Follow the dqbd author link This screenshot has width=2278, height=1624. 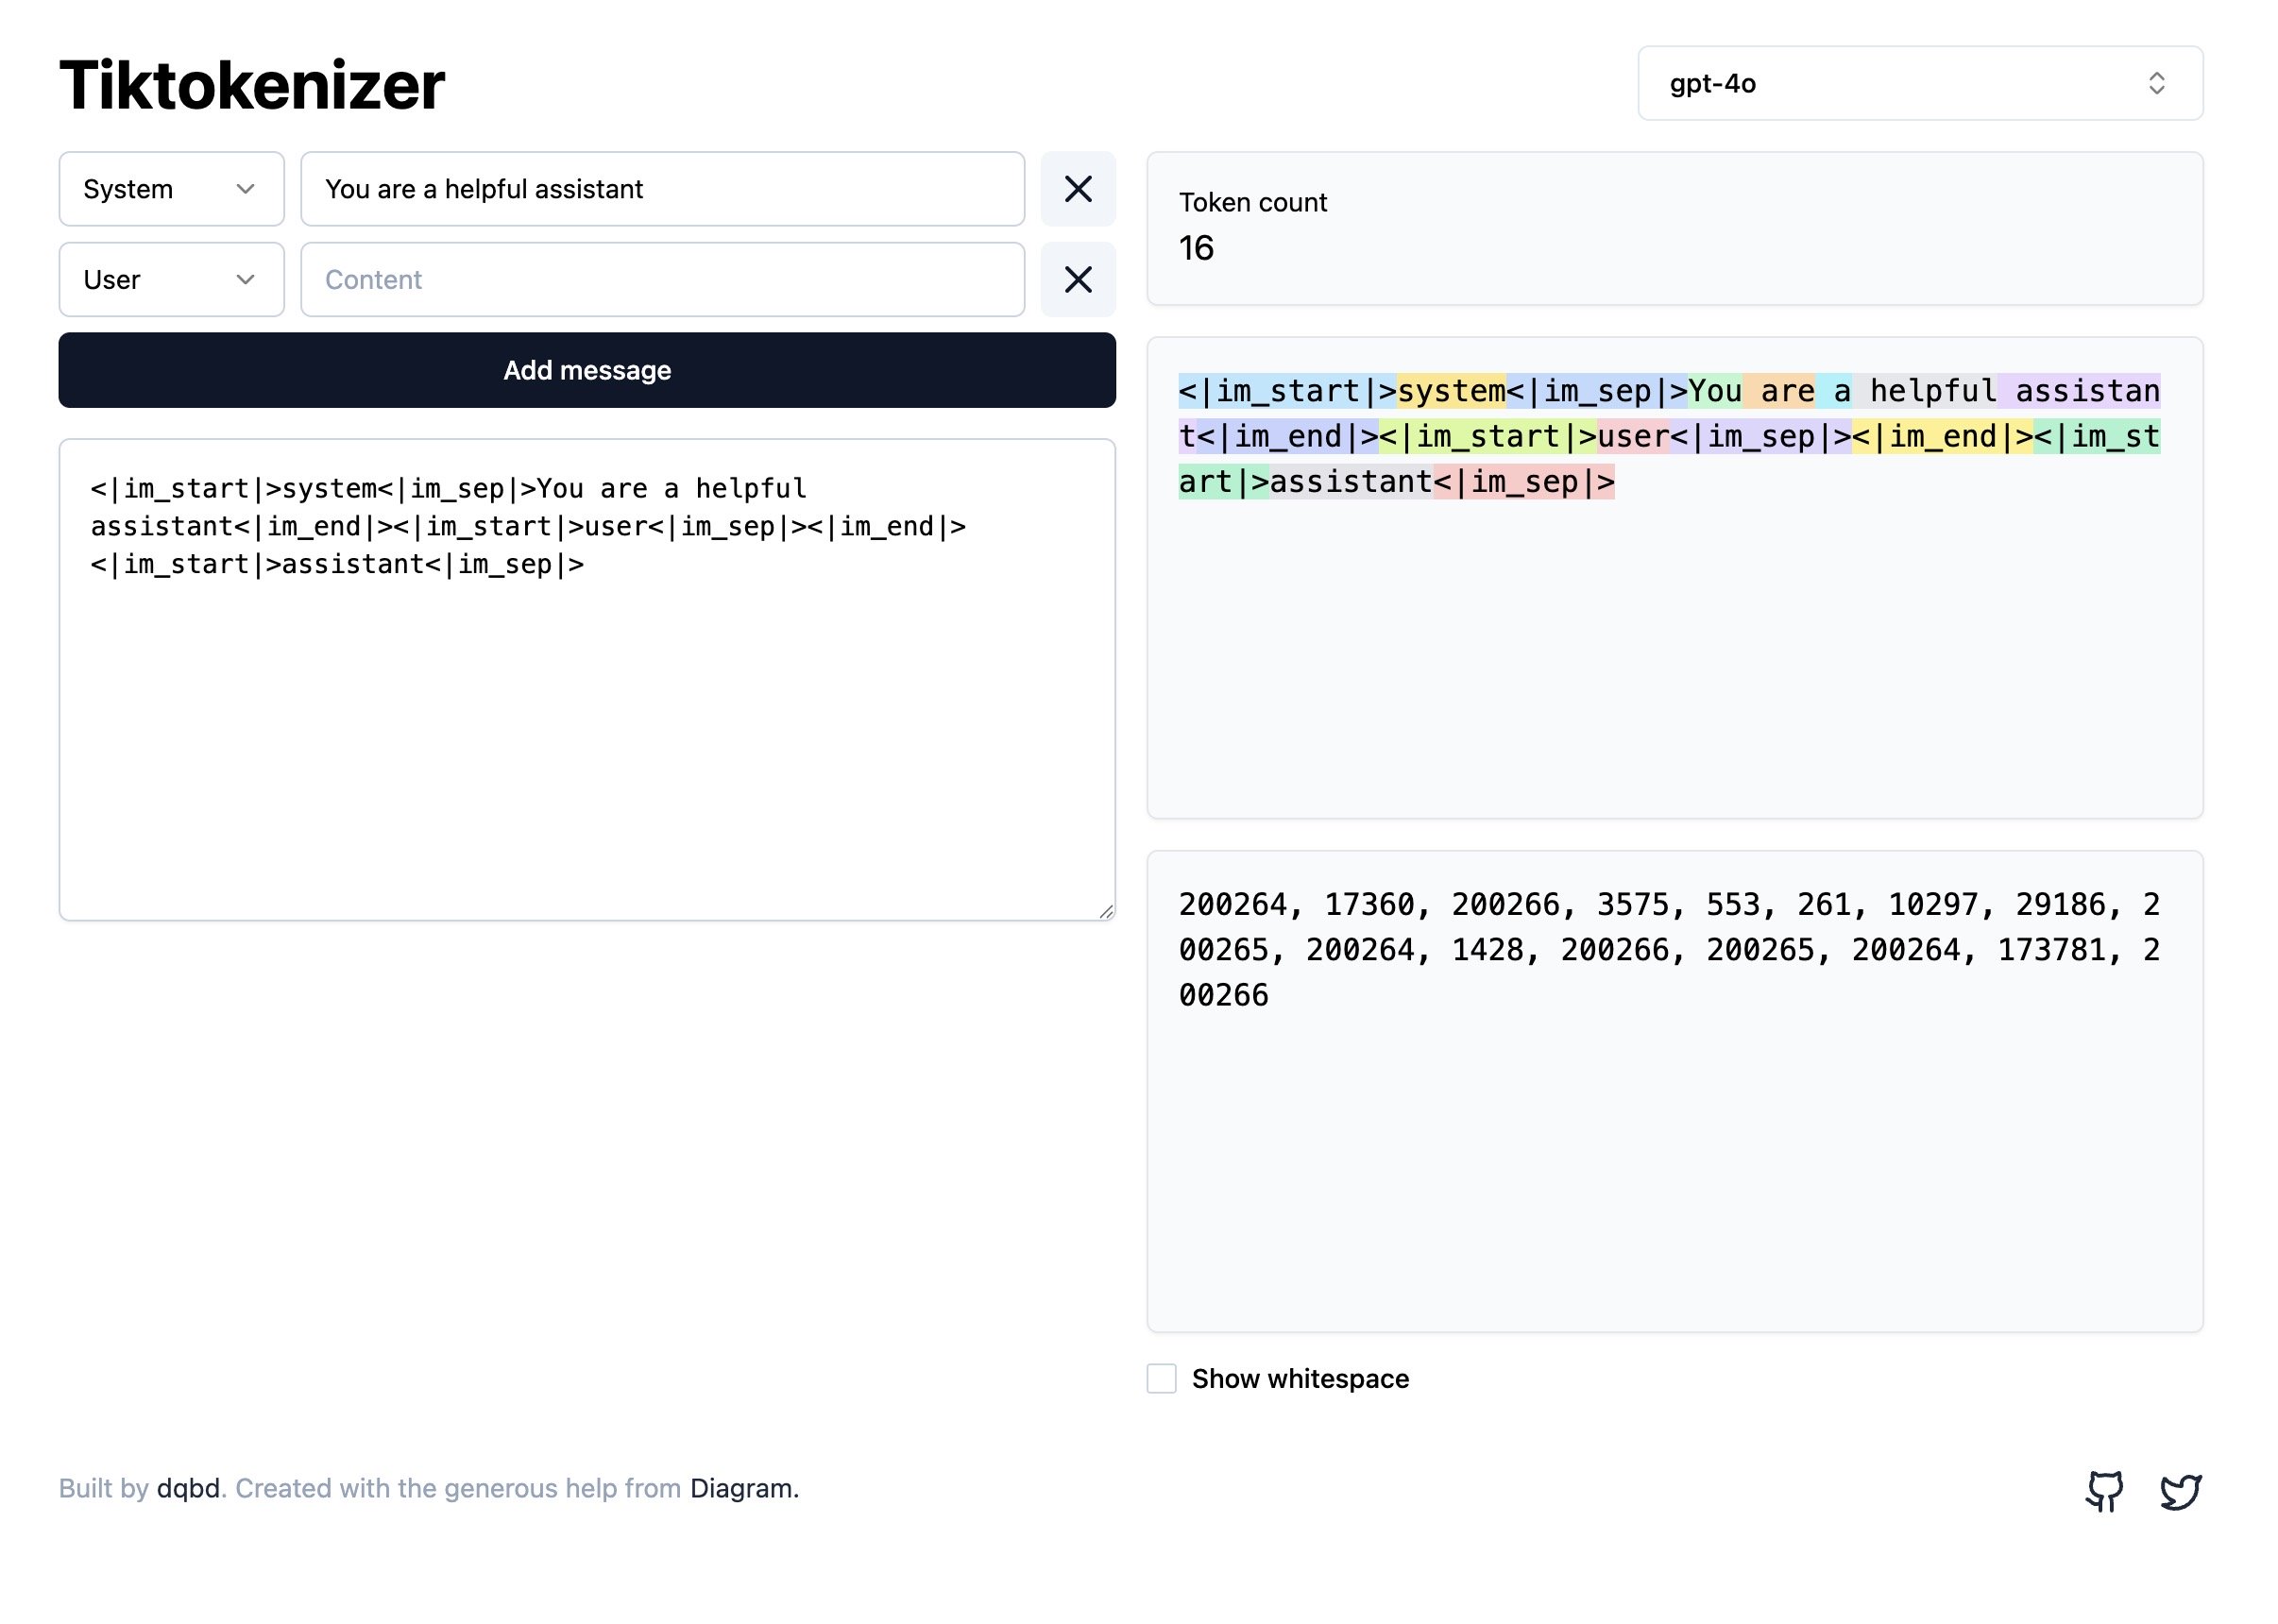[186, 1488]
